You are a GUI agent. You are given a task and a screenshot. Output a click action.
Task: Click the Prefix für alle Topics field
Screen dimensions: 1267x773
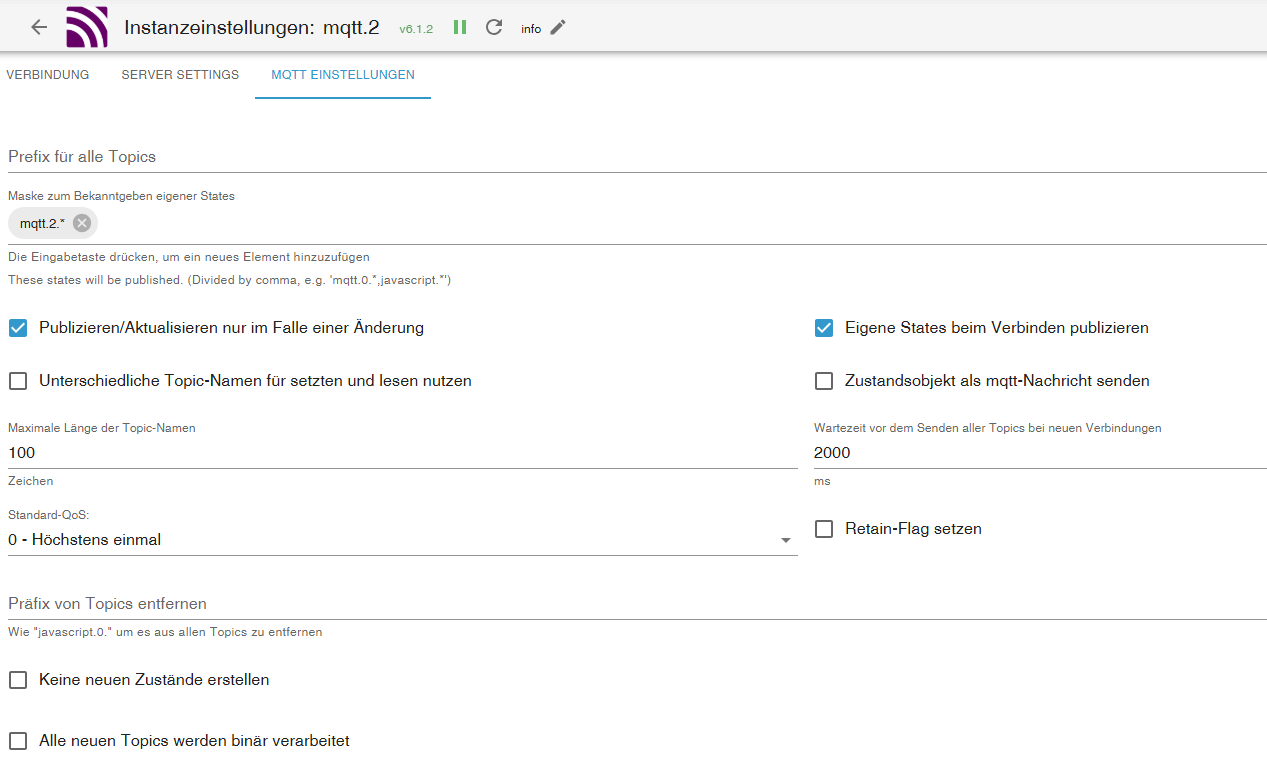(637, 157)
